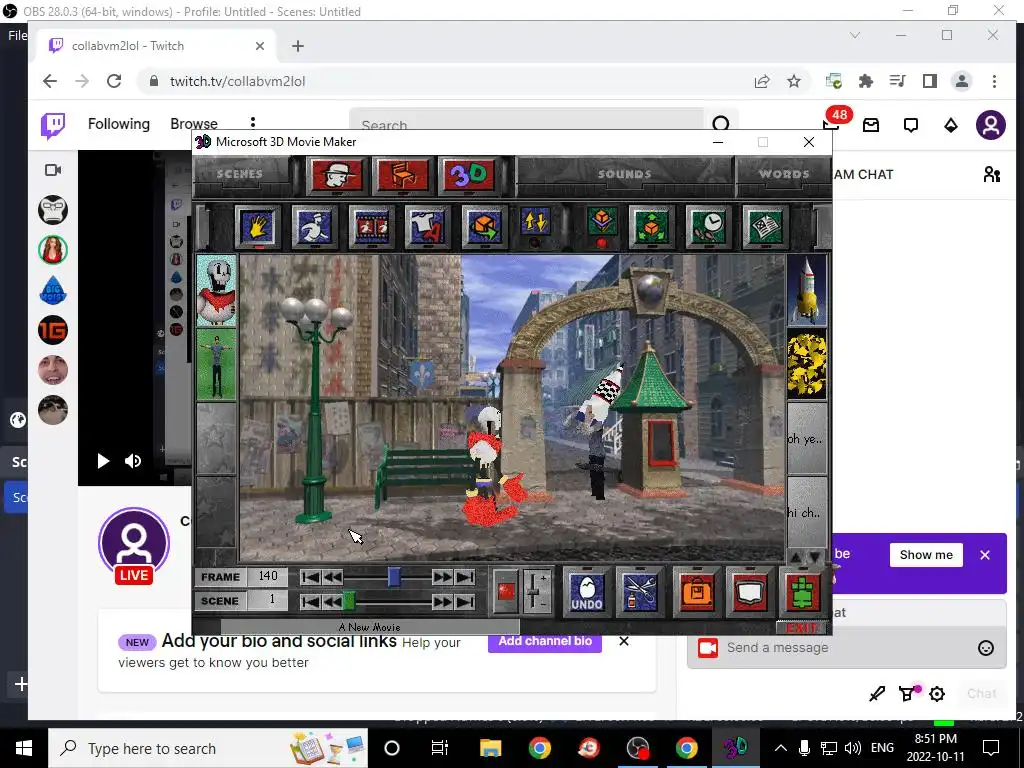
Task: Open the orange portfolio bag icon
Action: coord(697,592)
